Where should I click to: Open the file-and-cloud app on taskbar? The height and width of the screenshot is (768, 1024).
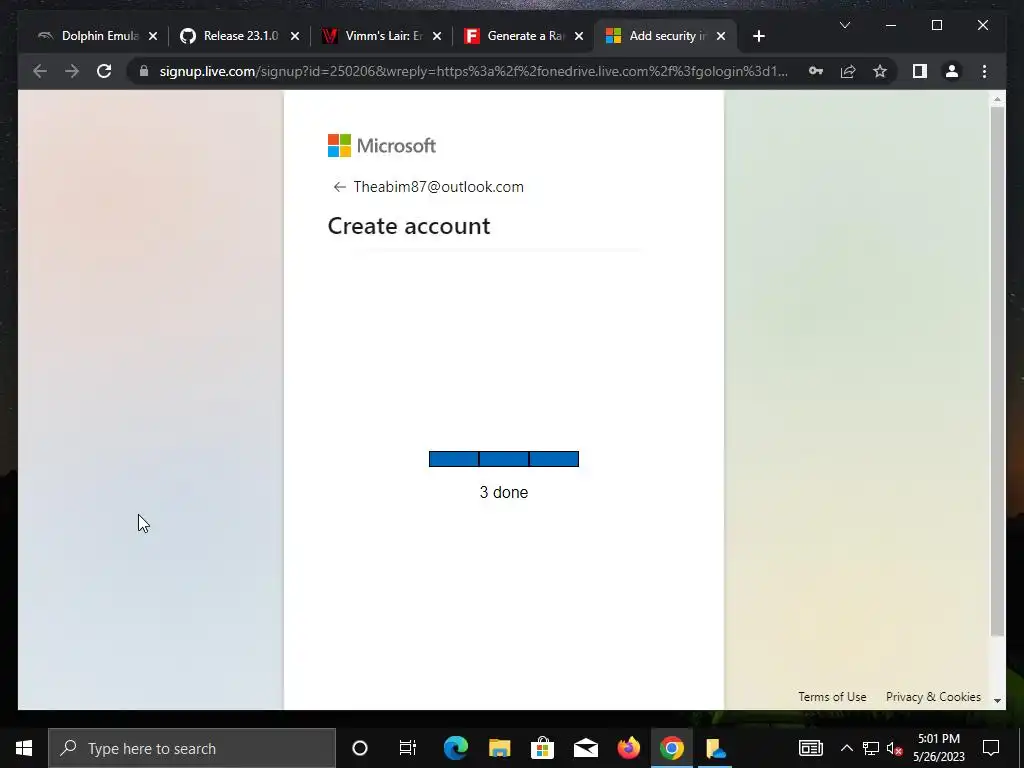(715, 748)
